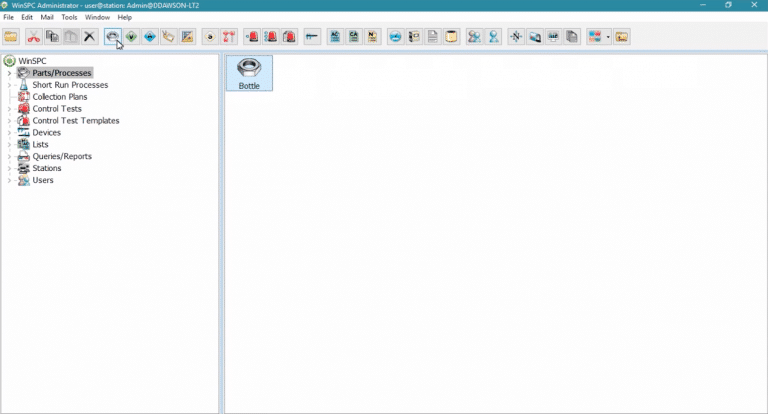
Task: Click the new part nut icon in toolbar
Action: click(x=113, y=37)
